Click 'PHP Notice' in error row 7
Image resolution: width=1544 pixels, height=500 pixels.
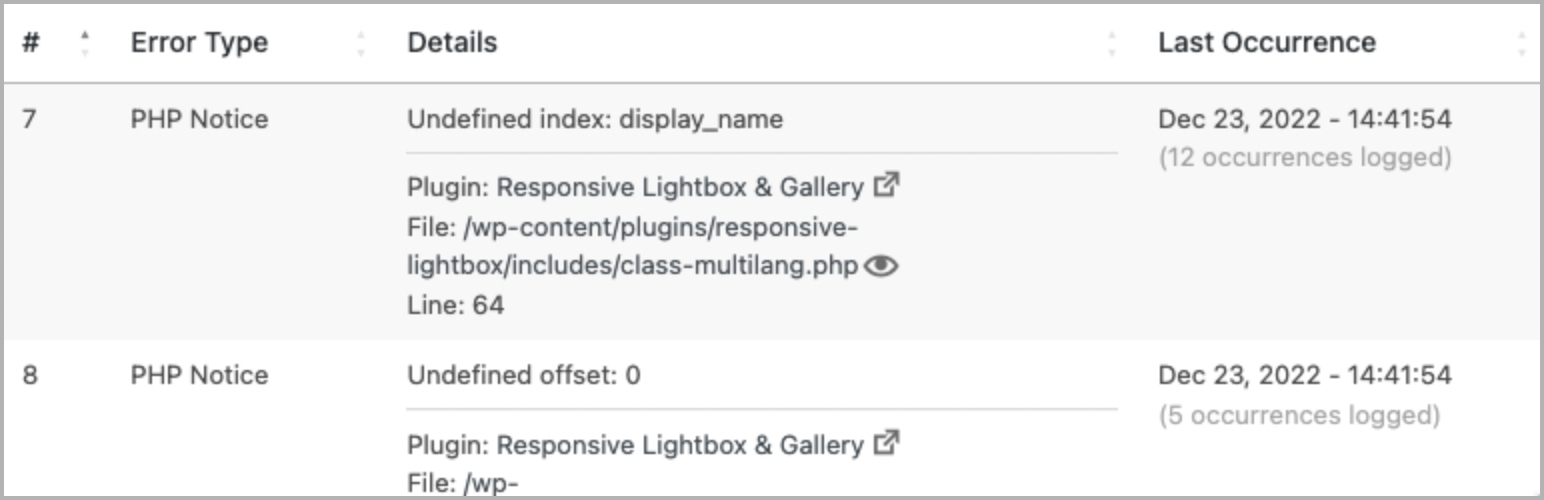199,120
